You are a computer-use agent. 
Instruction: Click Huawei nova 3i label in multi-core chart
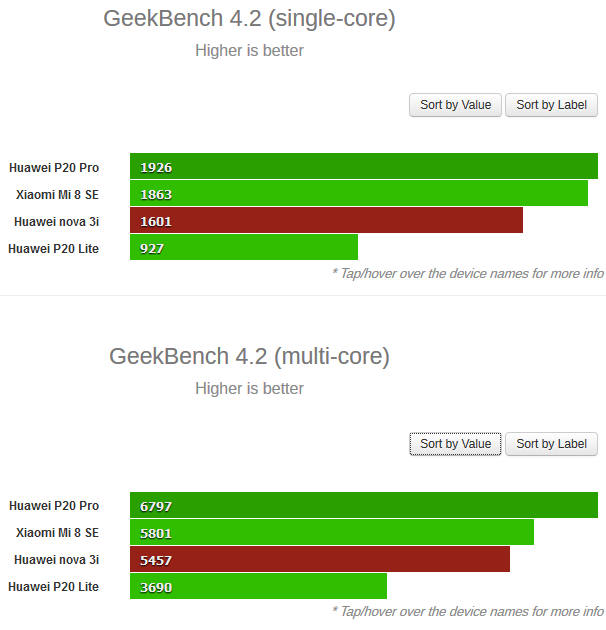(56, 560)
